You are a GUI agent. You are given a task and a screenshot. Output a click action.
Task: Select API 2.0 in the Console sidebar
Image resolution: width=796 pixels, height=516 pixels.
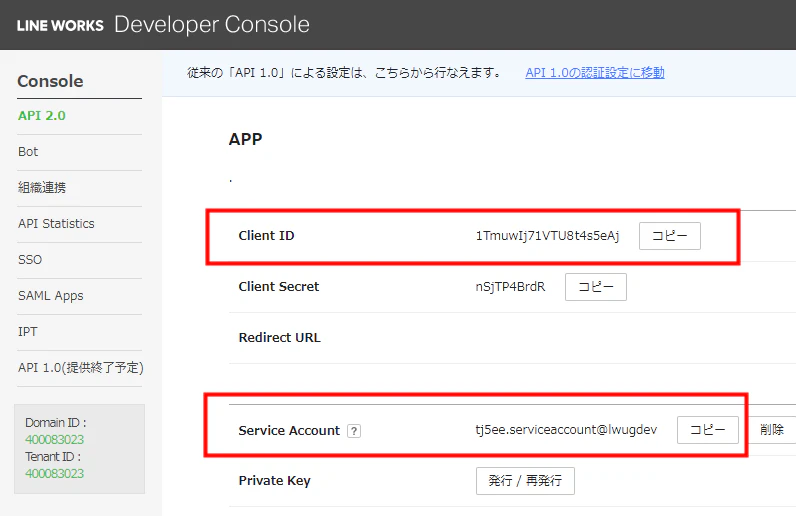[42, 116]
